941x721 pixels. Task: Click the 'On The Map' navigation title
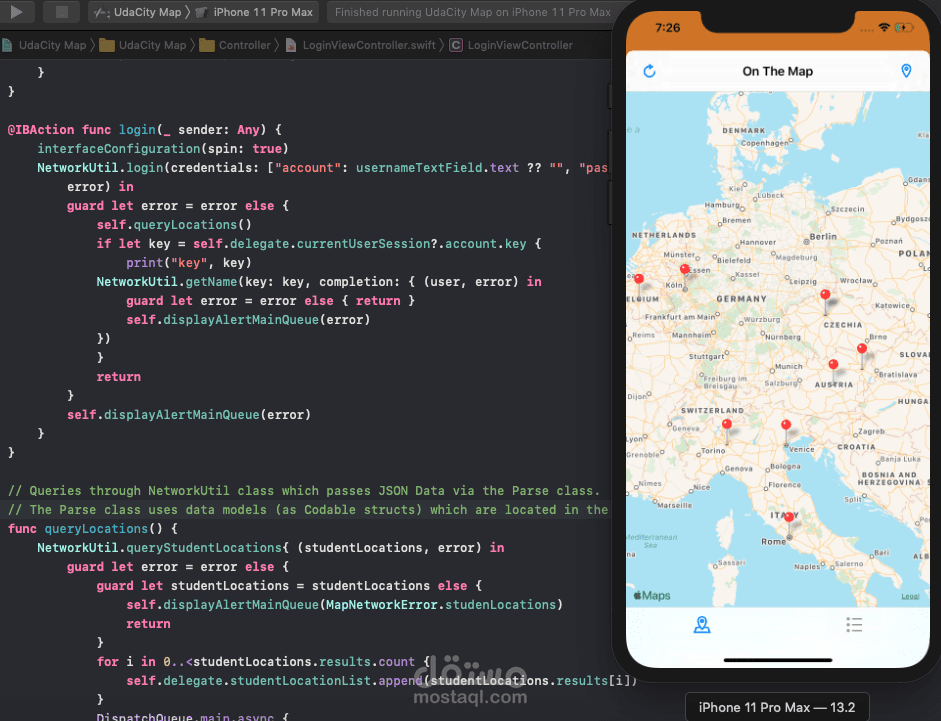coord(777,71)
